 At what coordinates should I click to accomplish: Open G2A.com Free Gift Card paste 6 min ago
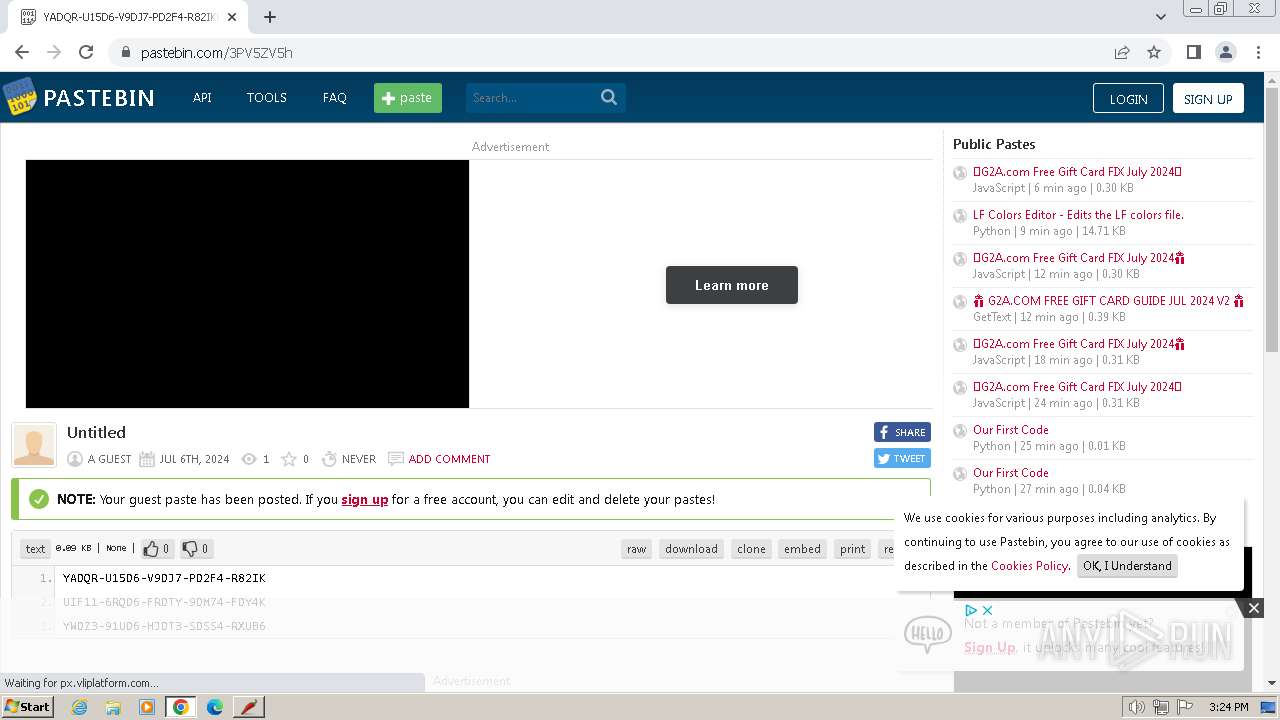[1077, 172]
